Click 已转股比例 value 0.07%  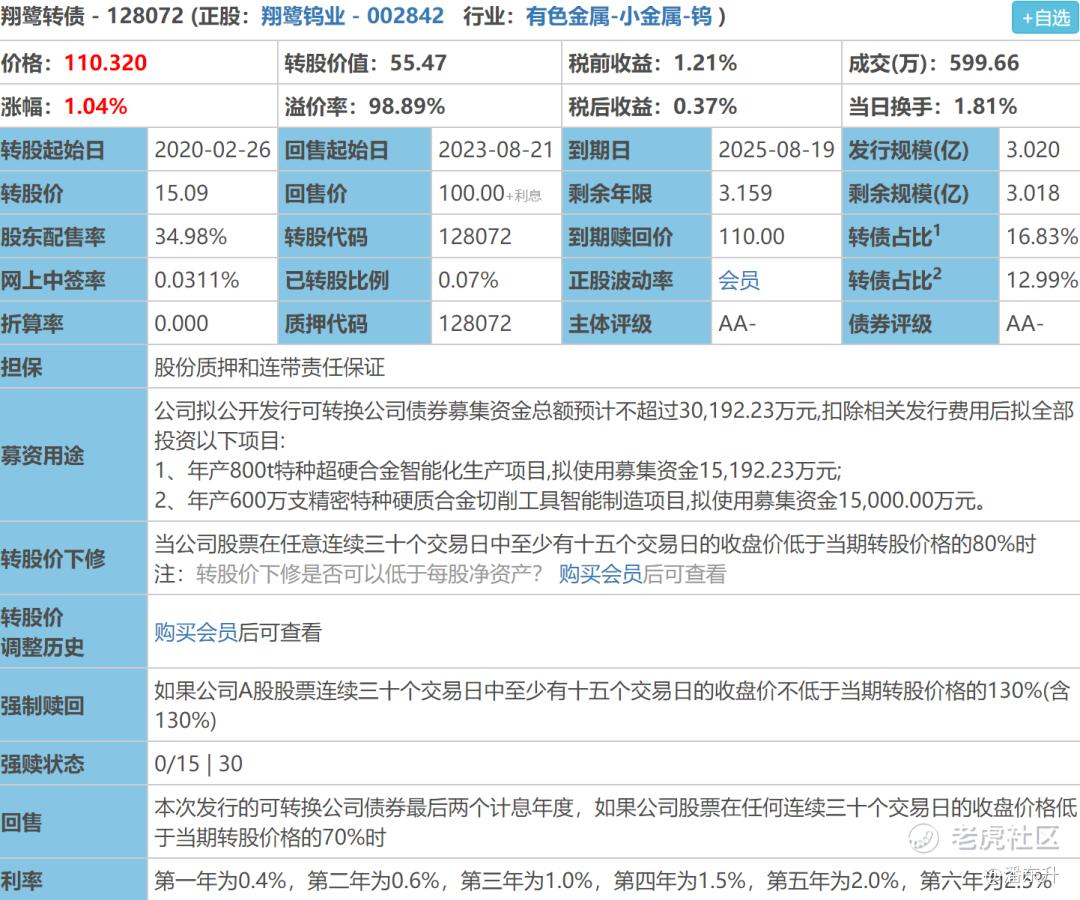[468, 280]
